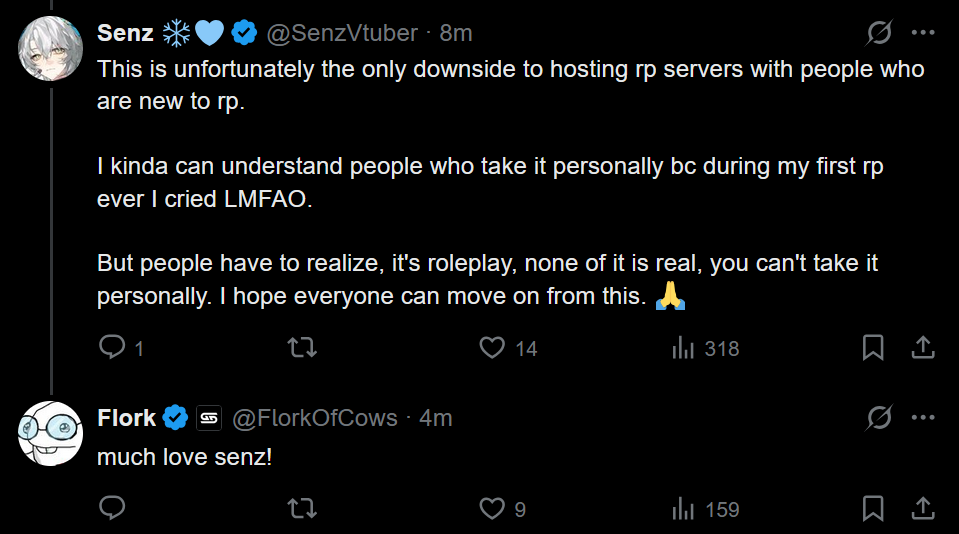
Task: Like Senz's tweet with 14 likes
Action: click(x=491, y=347)
